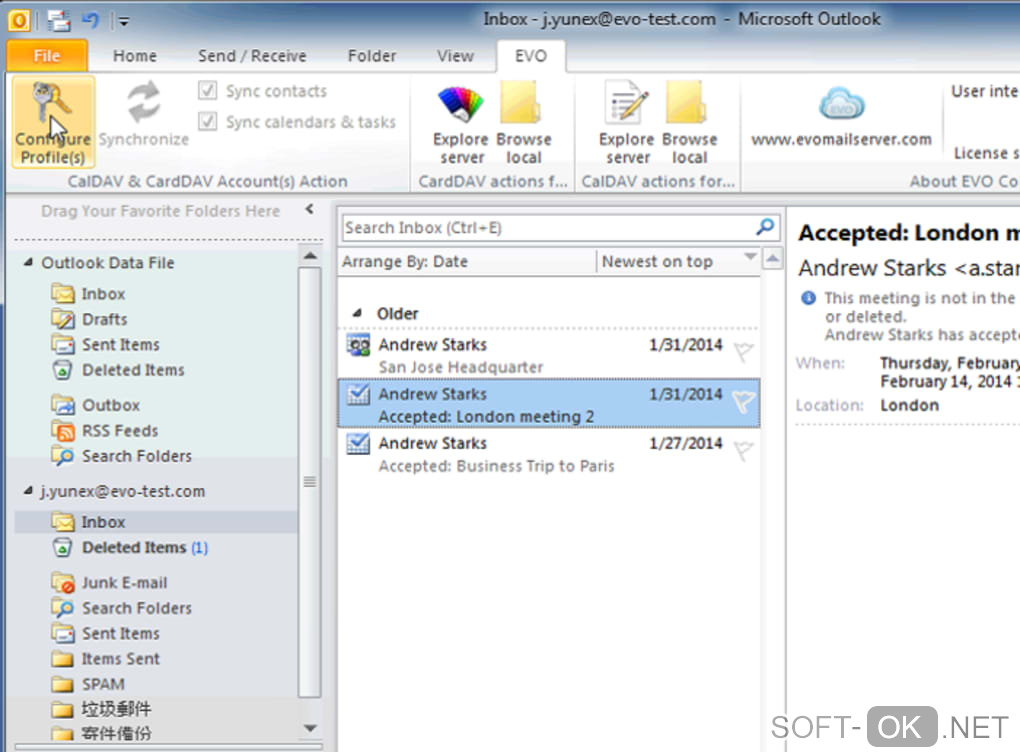Switch to the Home tab
The image size is (1020, 752).
coord(135,56)
